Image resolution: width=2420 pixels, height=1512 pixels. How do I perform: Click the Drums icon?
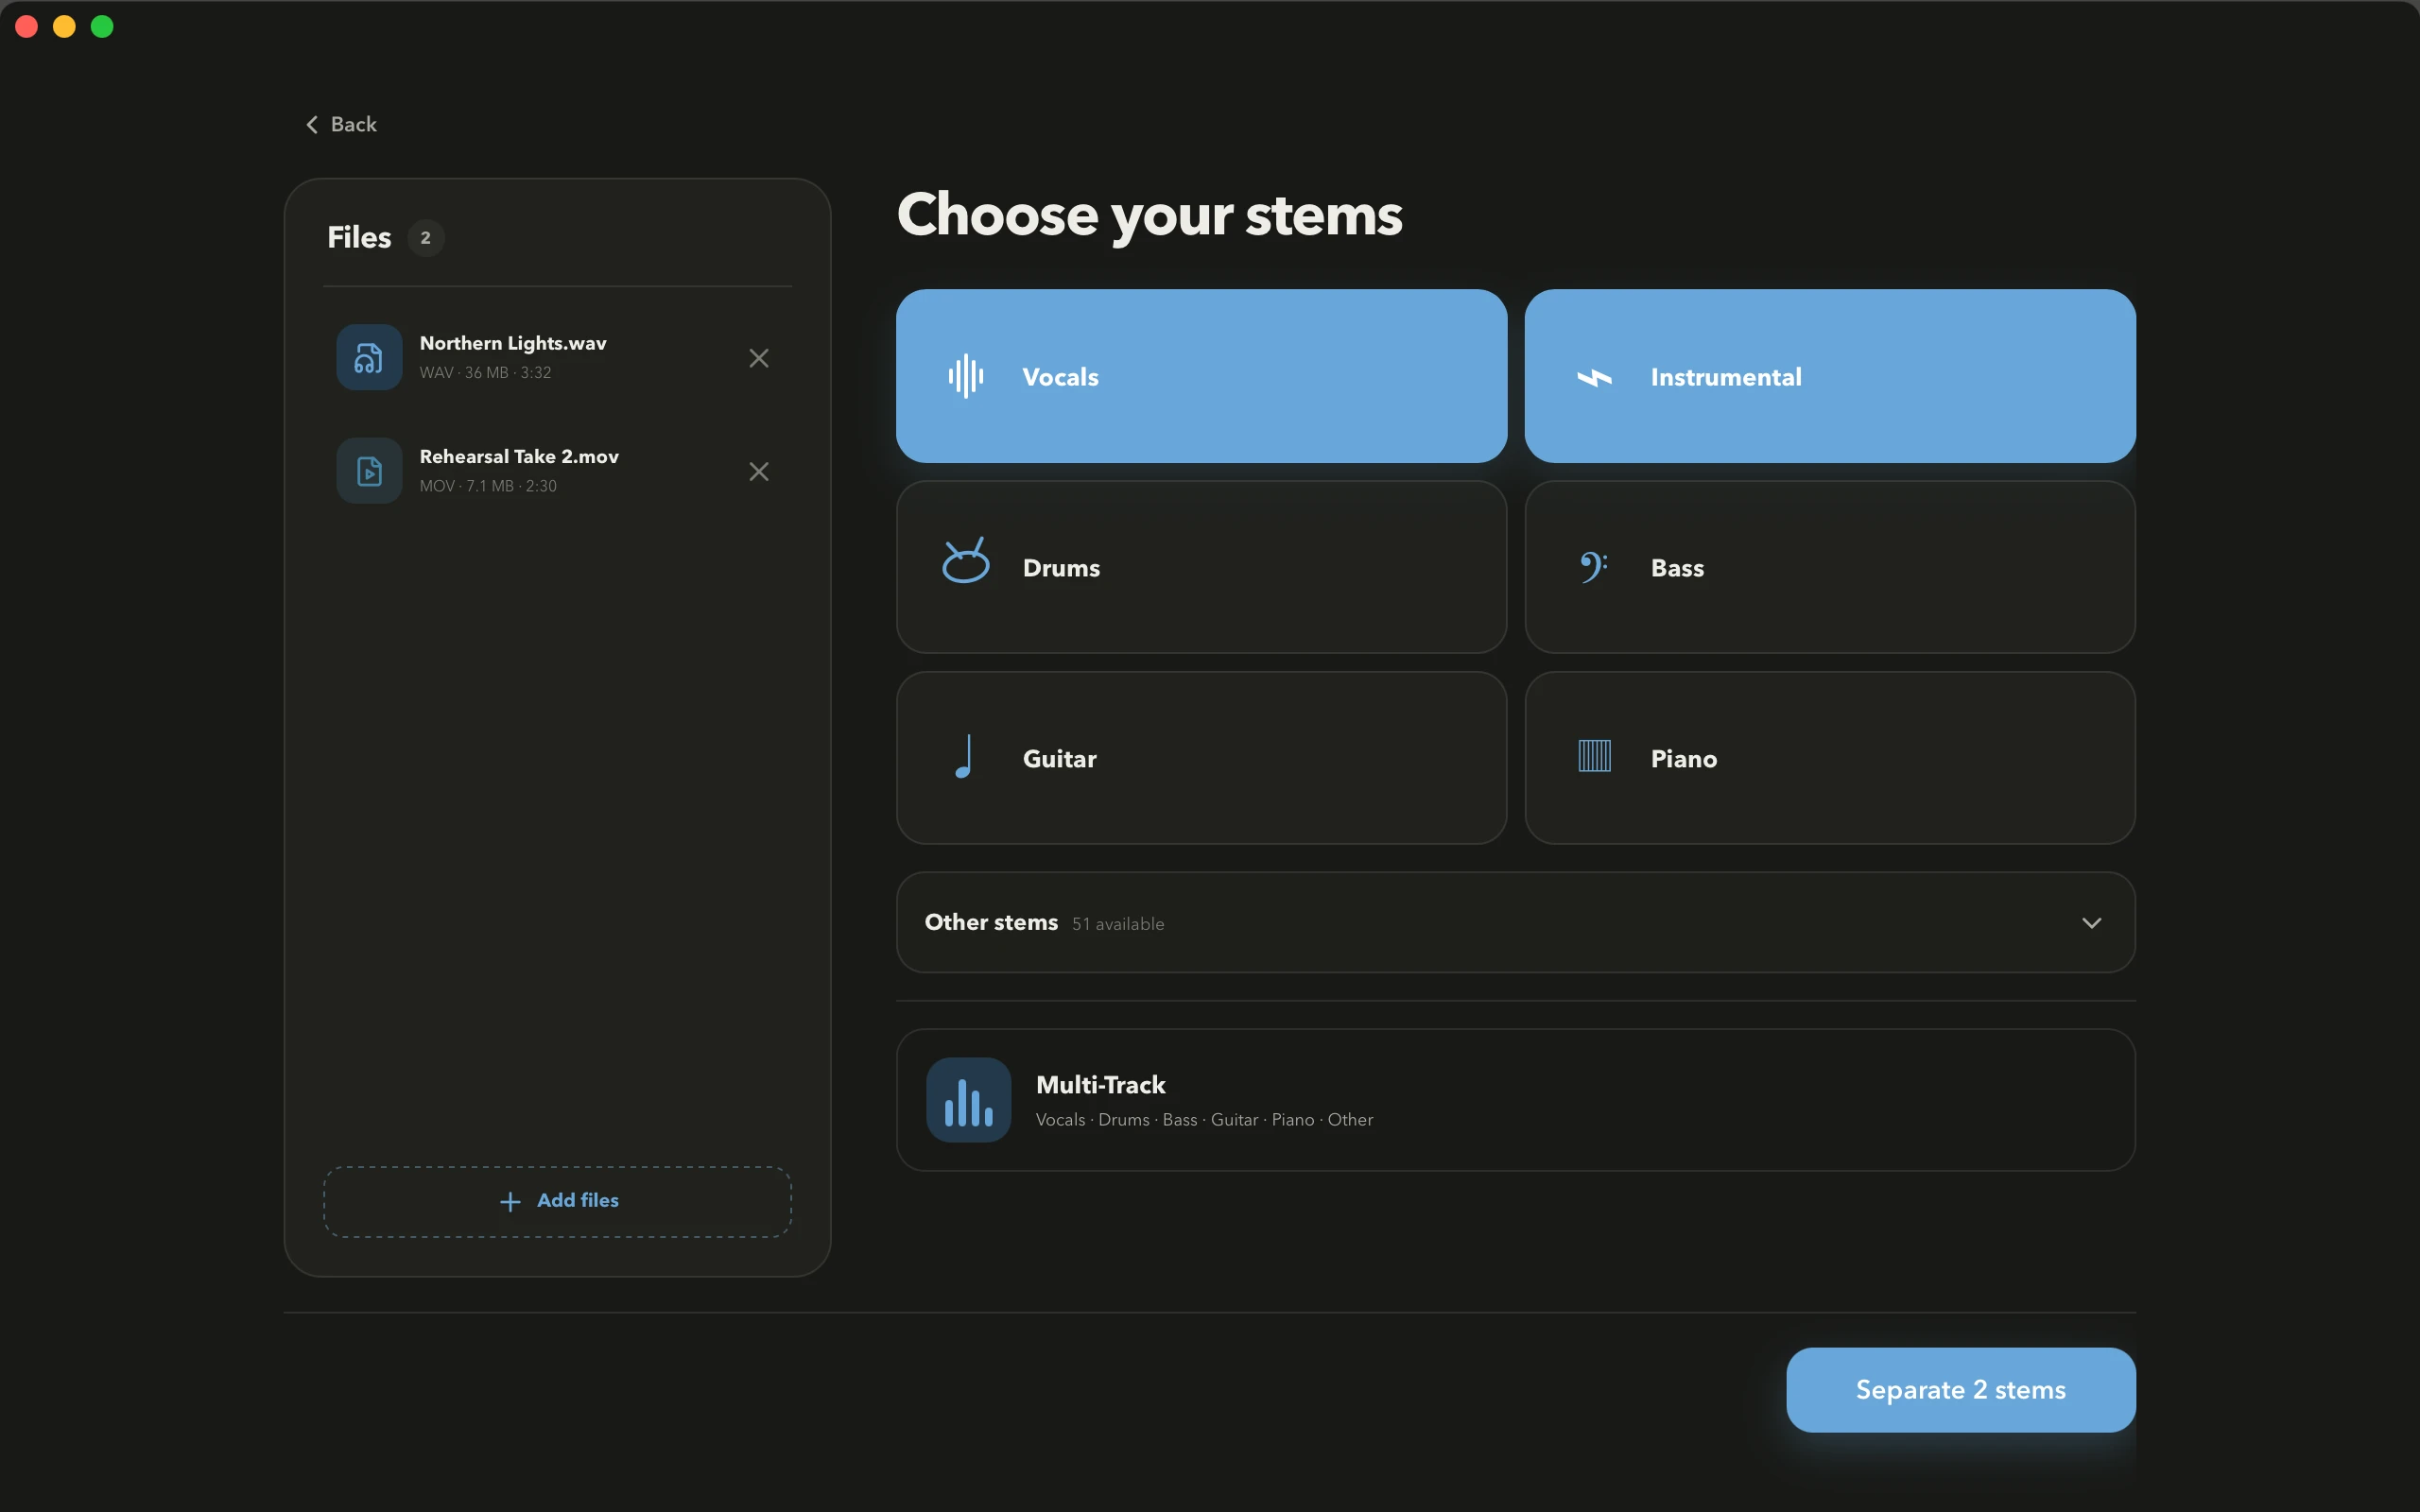point(966,560)
